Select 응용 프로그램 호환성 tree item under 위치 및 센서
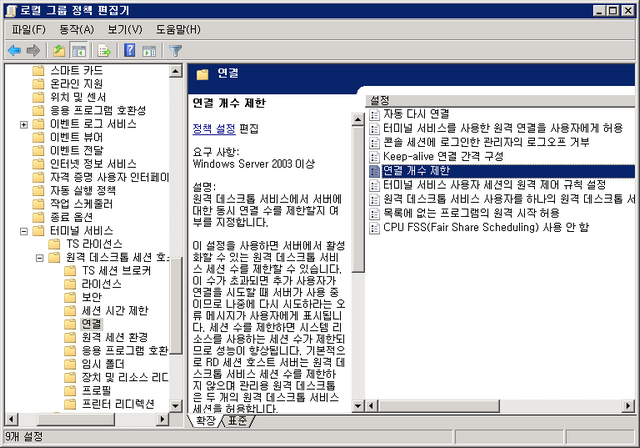Viewport: 640px width, 448px height. [x=98, y=111]
